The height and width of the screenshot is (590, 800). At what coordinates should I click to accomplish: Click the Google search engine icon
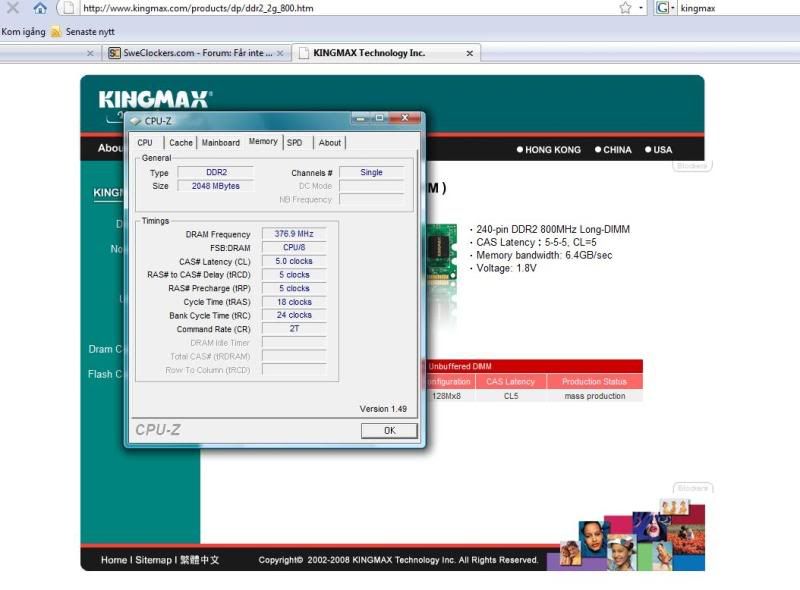662,8
